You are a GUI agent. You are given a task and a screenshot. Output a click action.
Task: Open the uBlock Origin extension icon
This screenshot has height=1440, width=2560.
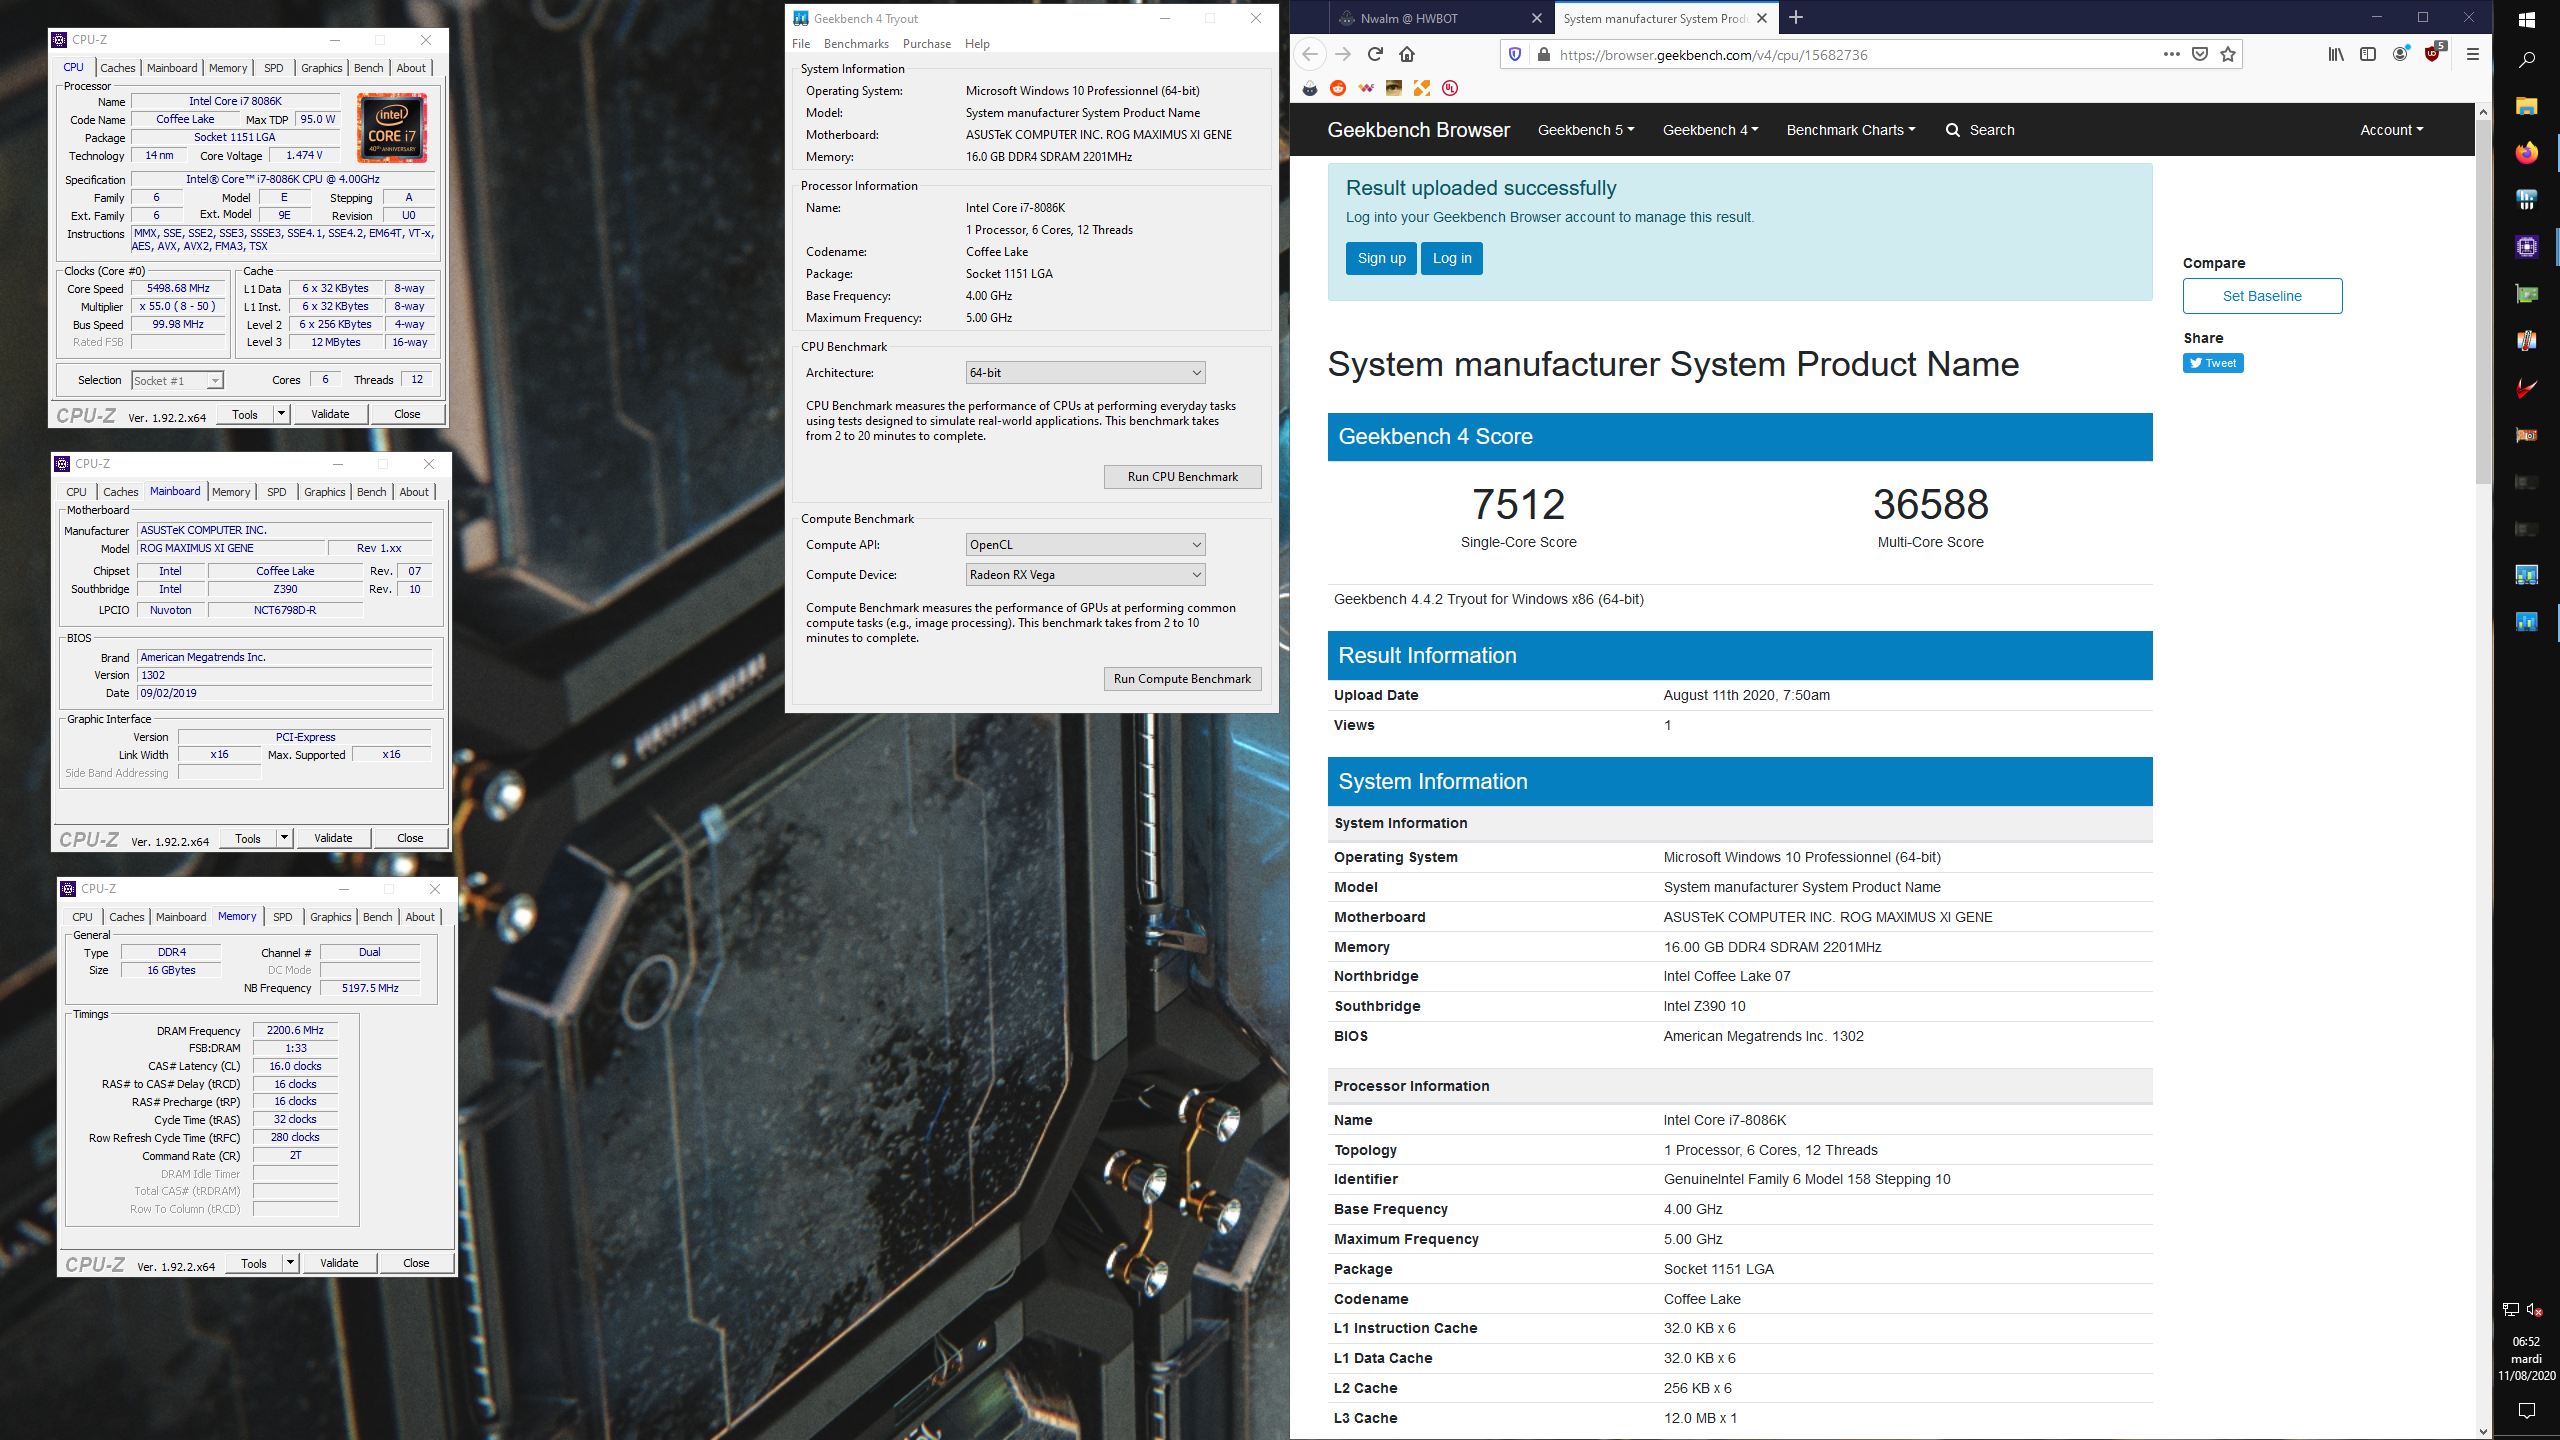pos(2433,54)
